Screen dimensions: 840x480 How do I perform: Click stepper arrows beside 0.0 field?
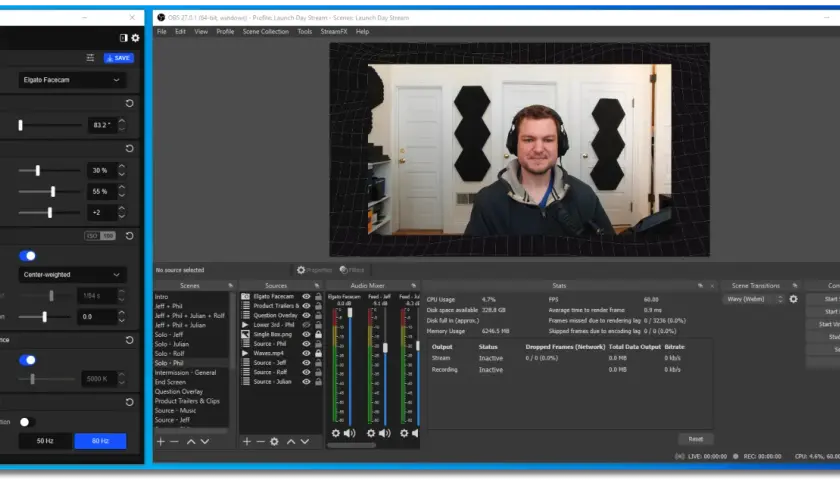(122, 317)
